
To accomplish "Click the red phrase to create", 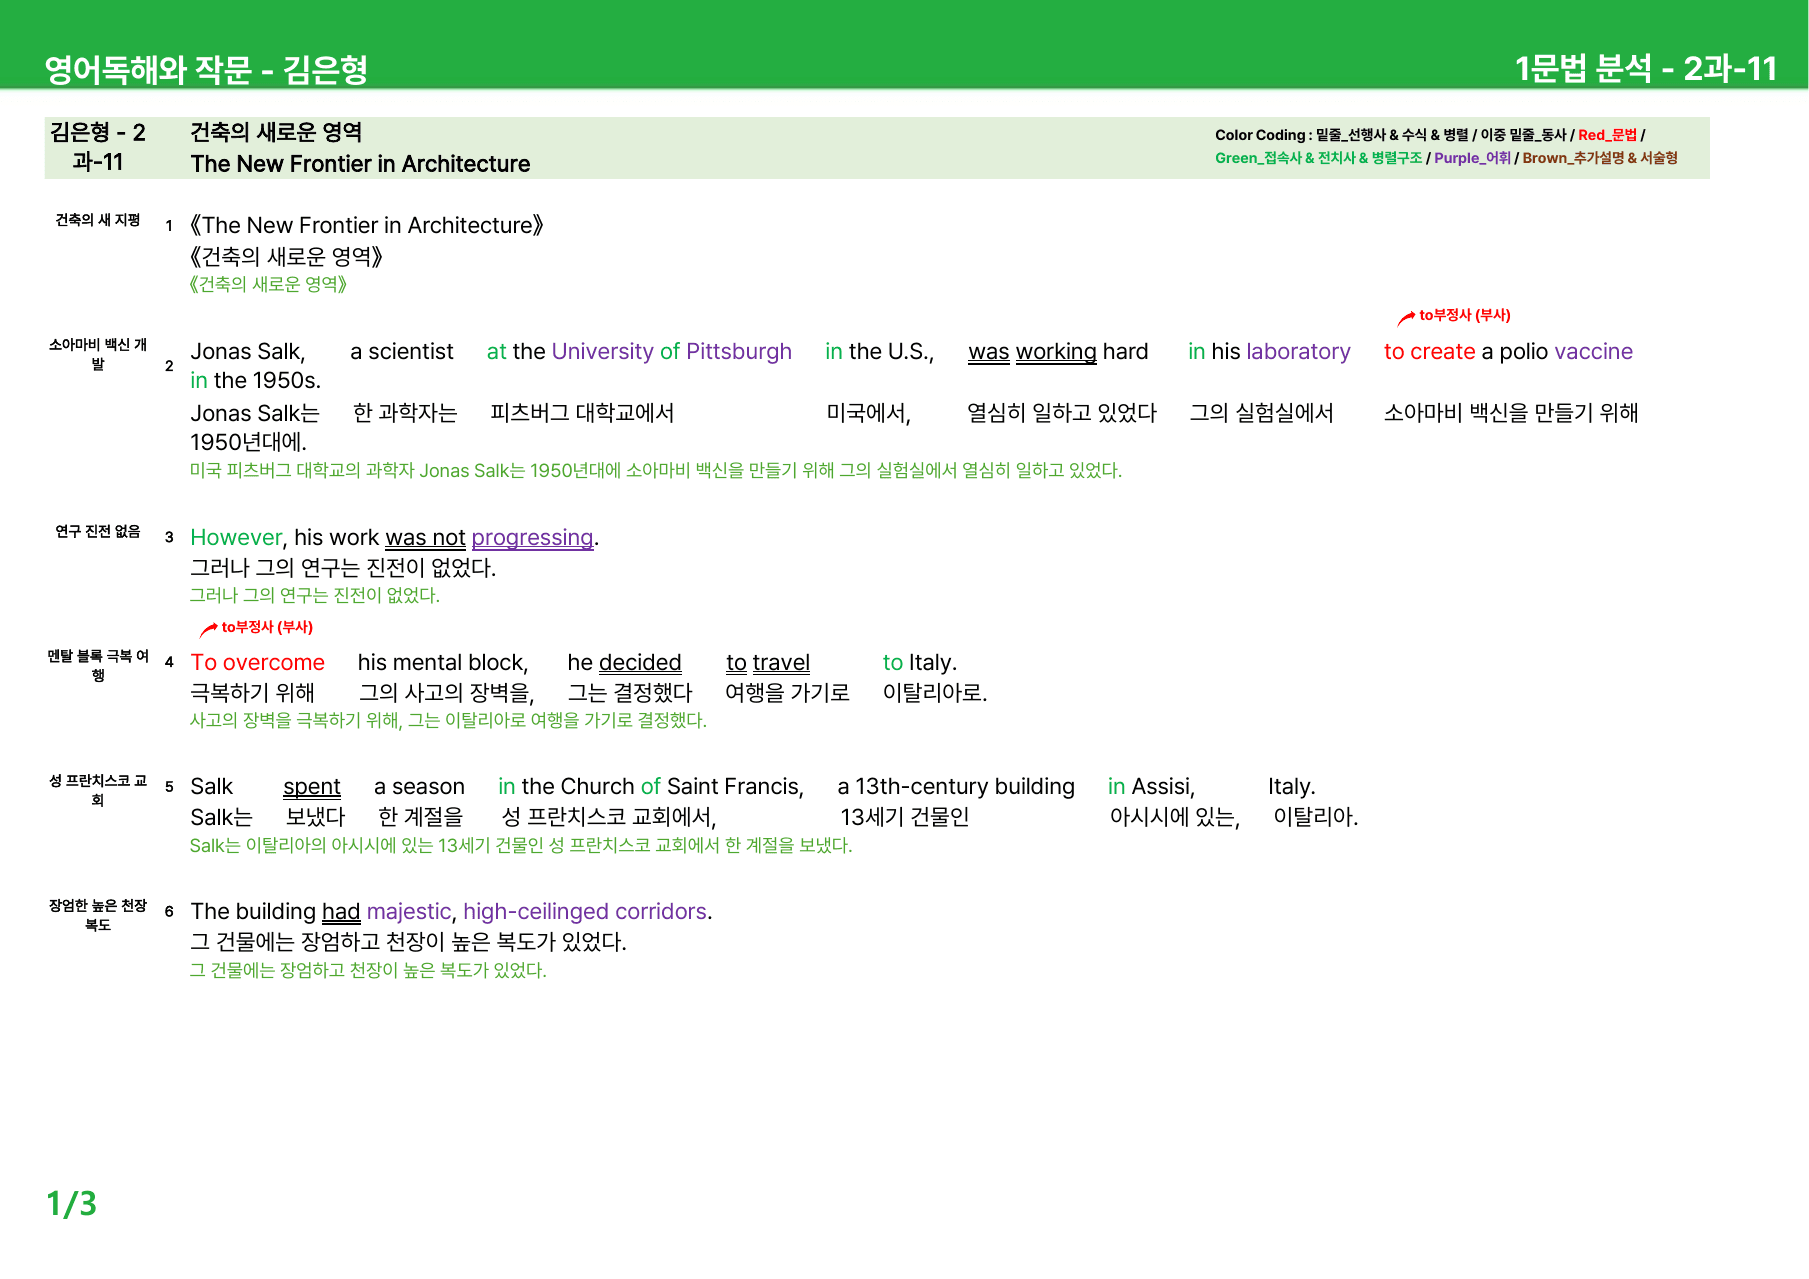I will point(1429,352).
